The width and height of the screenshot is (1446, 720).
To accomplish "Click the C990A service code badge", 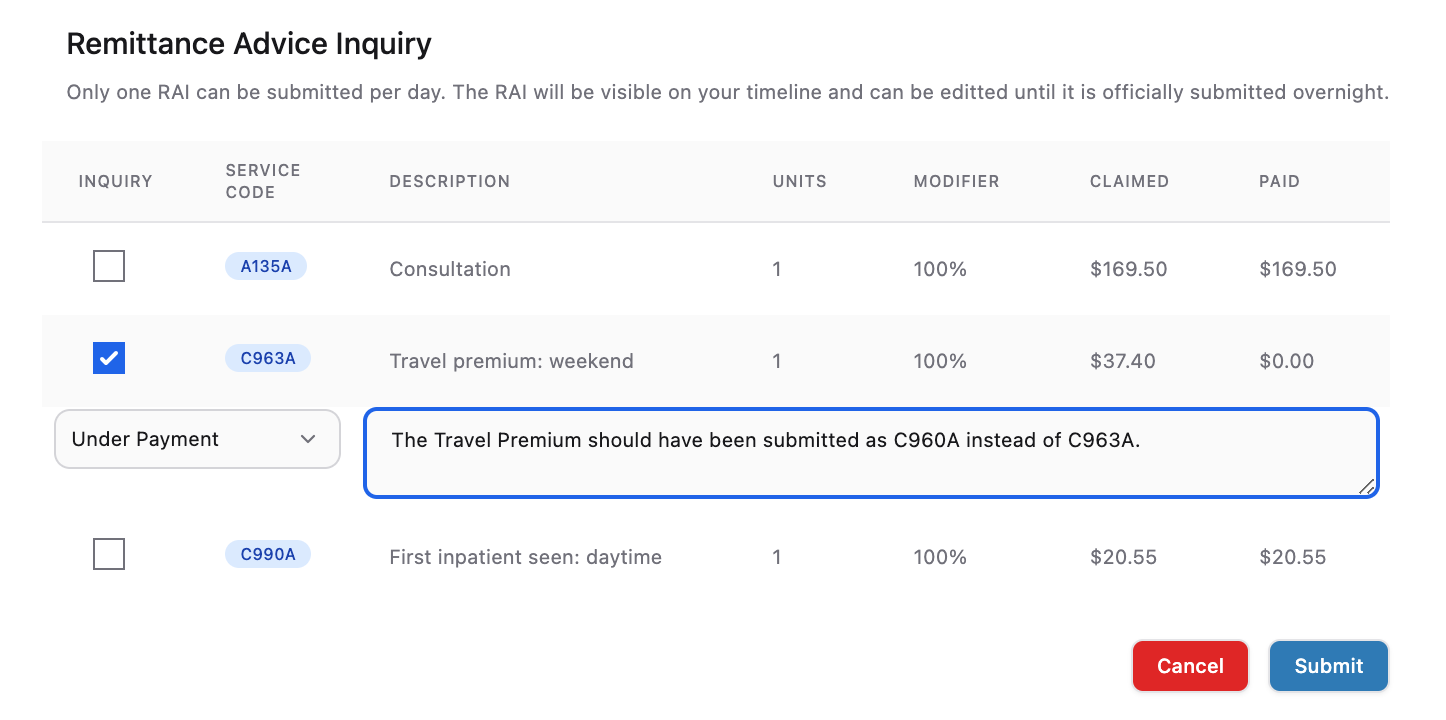I will point(268,554).
